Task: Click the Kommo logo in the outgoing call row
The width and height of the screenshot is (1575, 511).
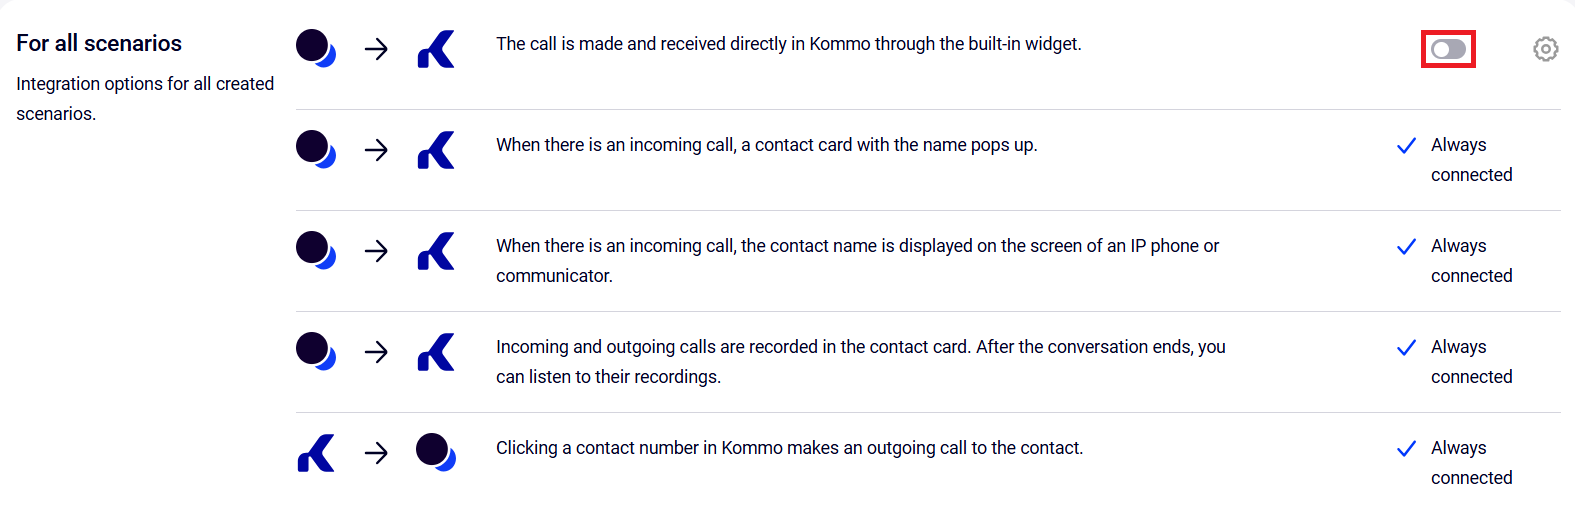Action: [316, 453]
